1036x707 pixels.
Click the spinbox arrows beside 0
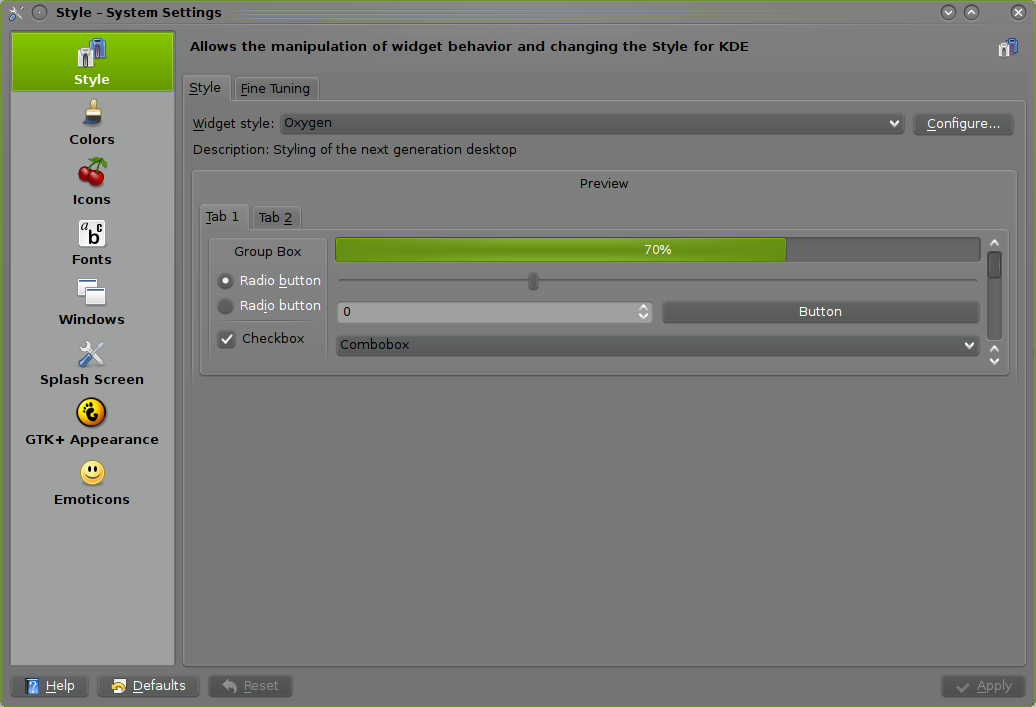tap(643, 312)
